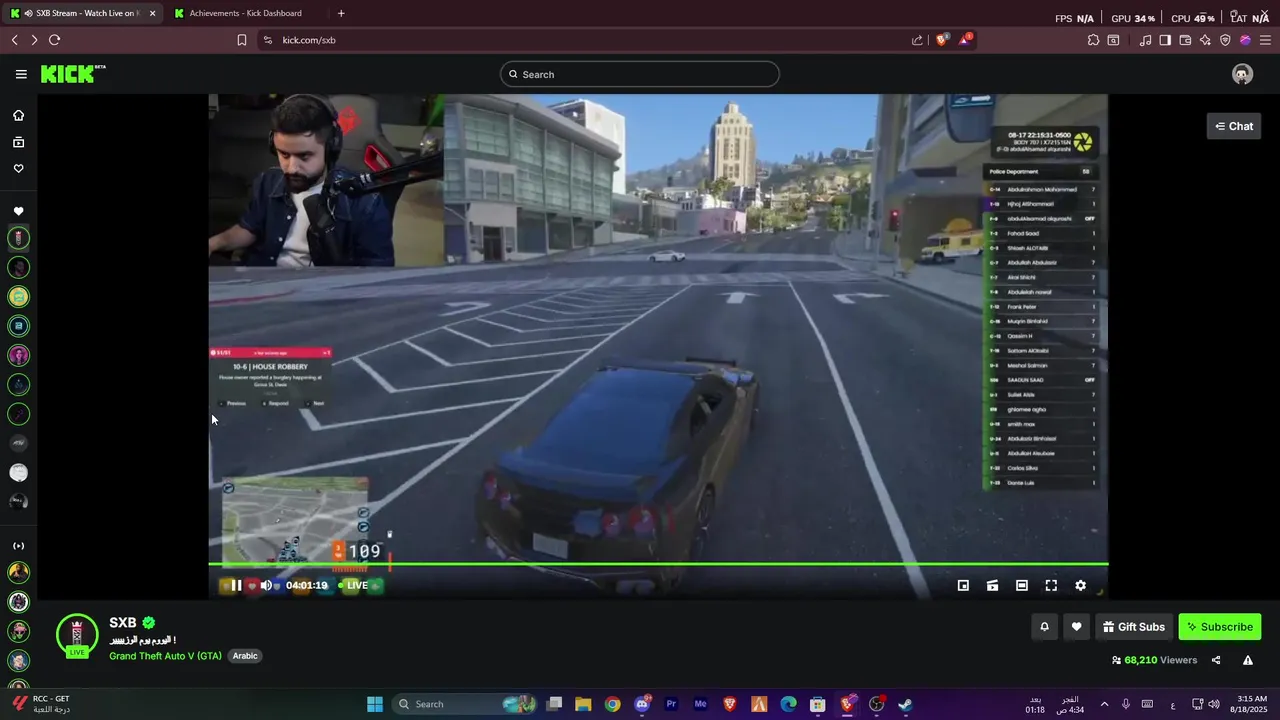
Task: Report stream via warning icon
Action: (x=1248, y=660)
